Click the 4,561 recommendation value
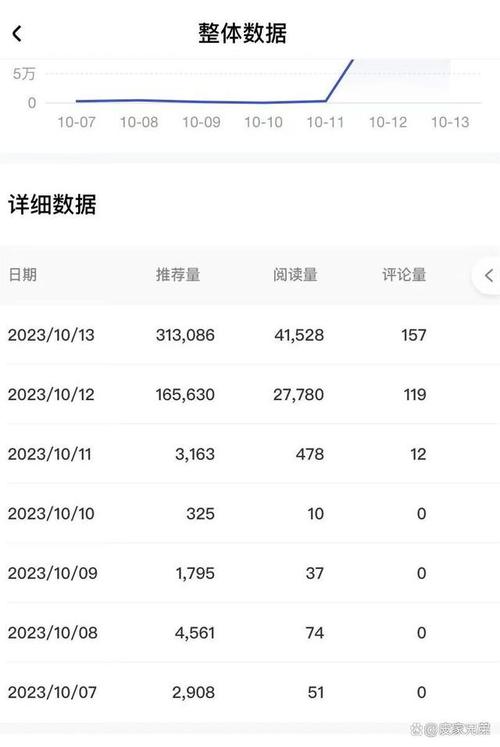Viewport: 500px width, 747px height. [195, 633]
